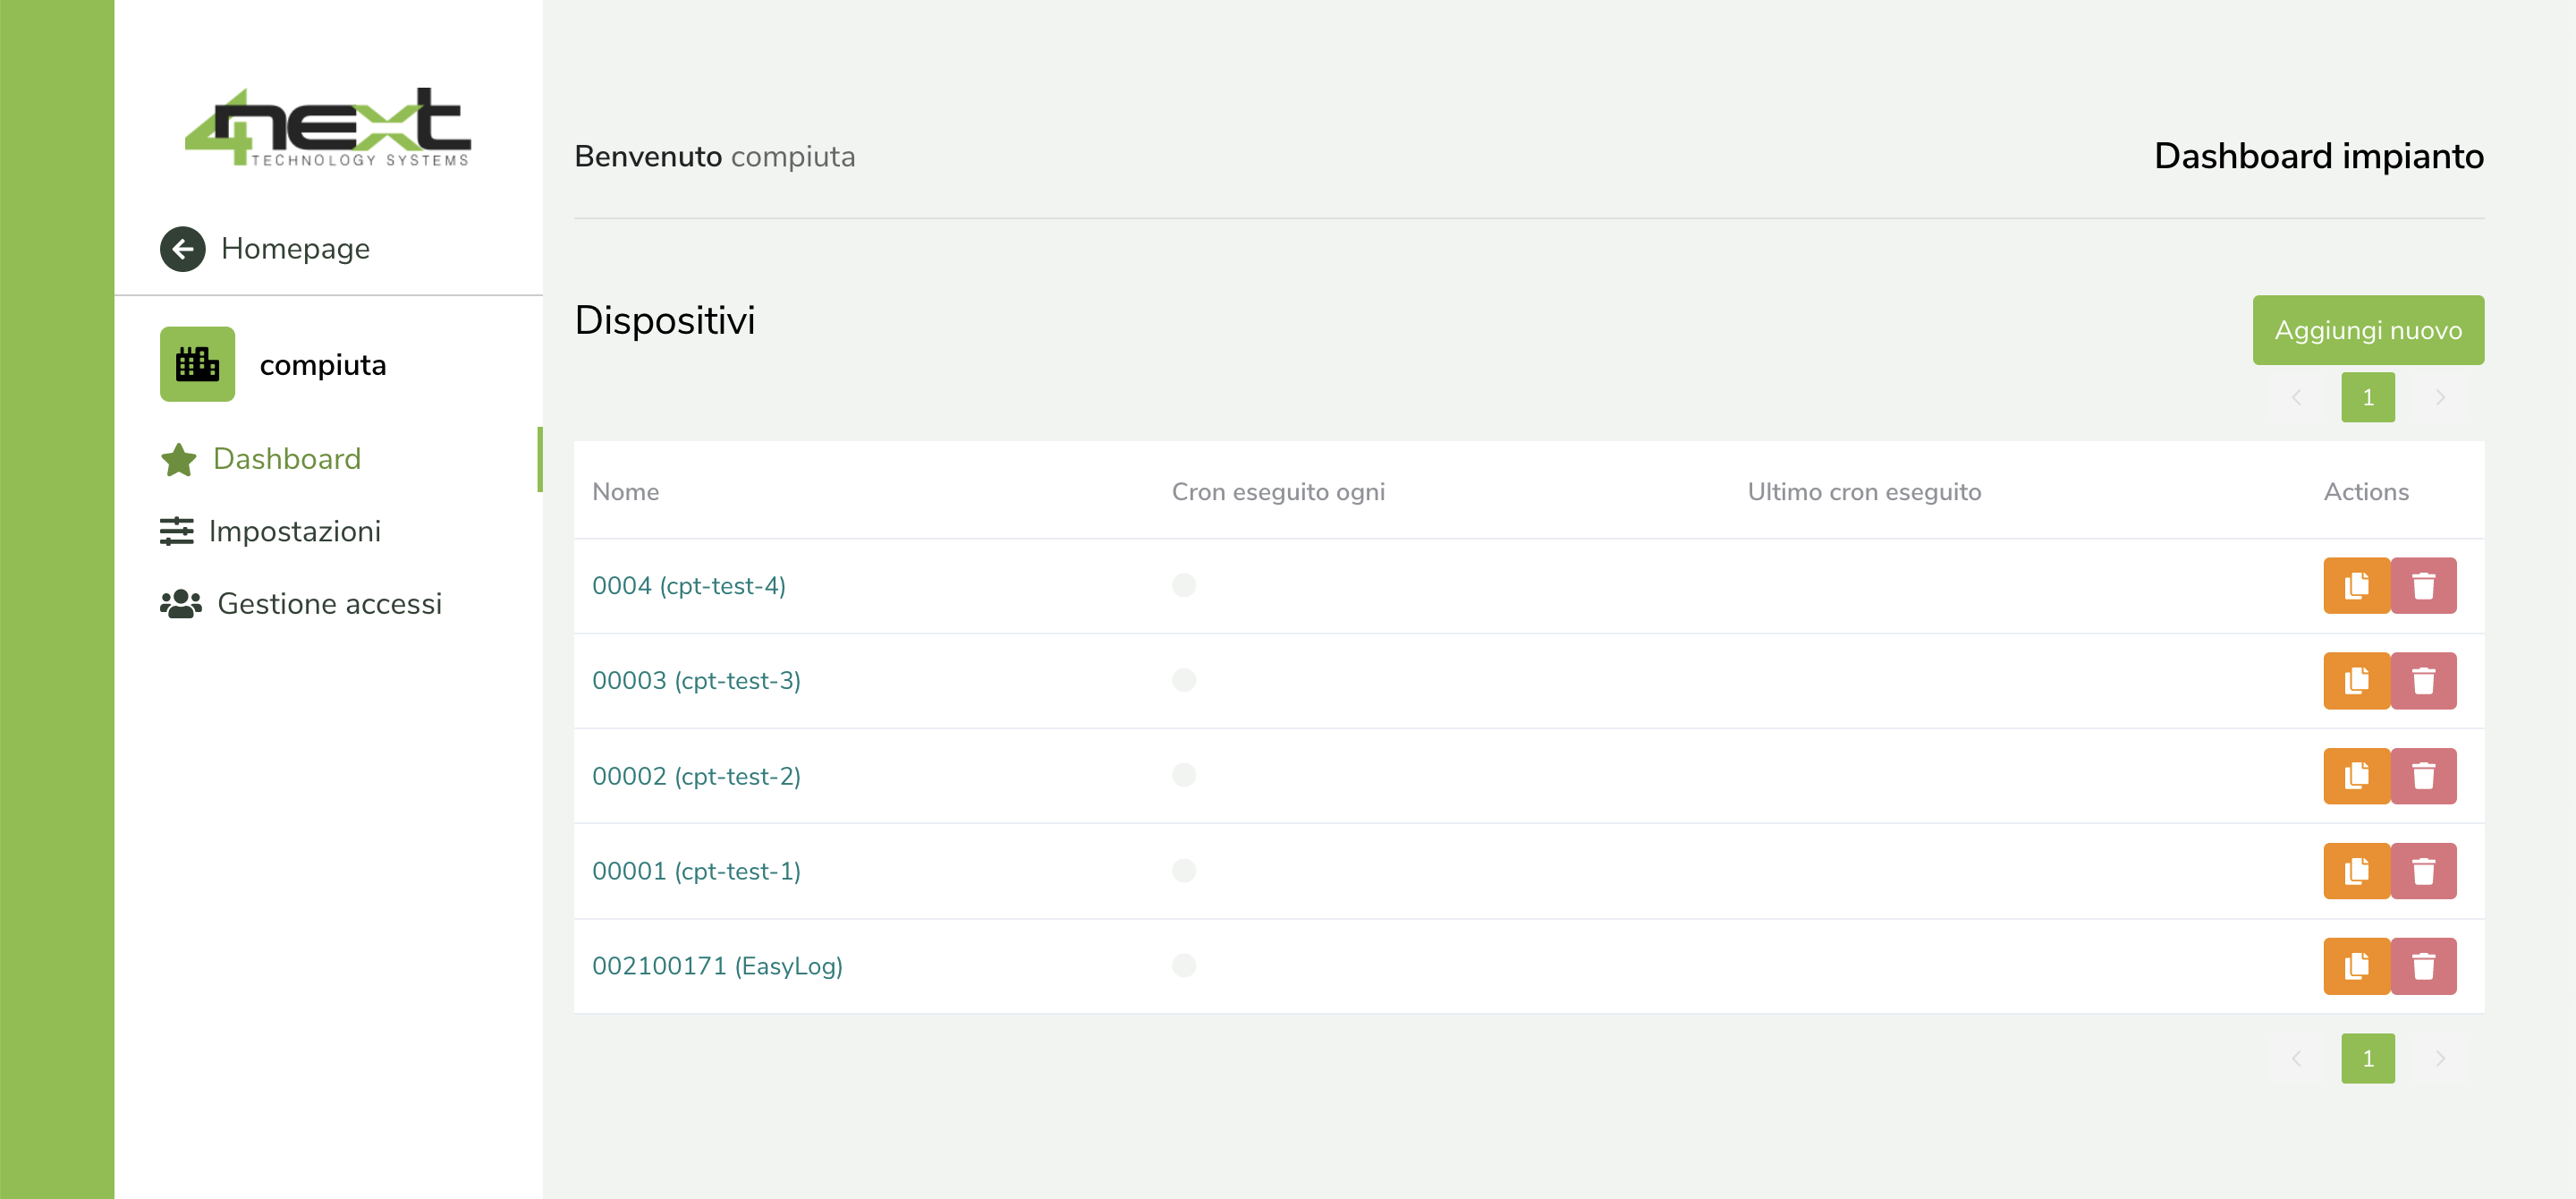
Task: Click status dot for 00001 (cpt-test-1)
Action: coord(1183,870)
